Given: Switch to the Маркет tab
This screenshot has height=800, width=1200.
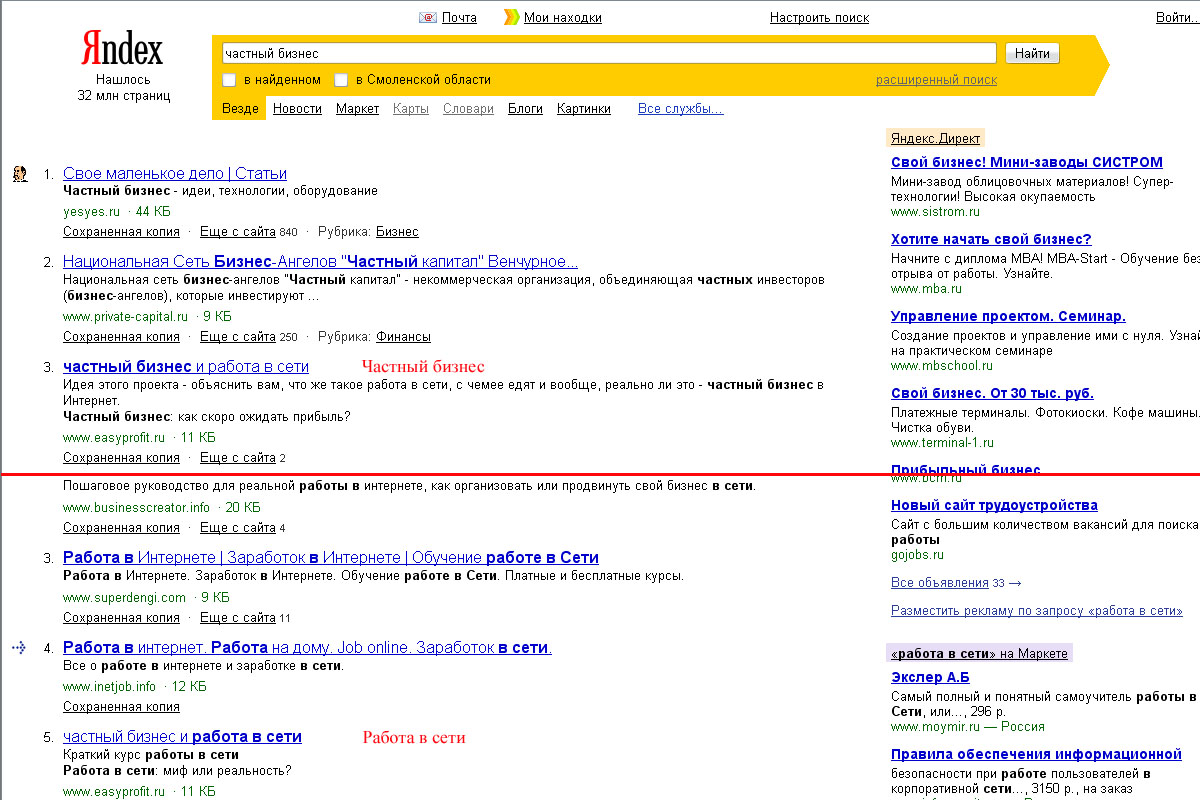Looking at the screenshot, I should [x=357, y=108].
